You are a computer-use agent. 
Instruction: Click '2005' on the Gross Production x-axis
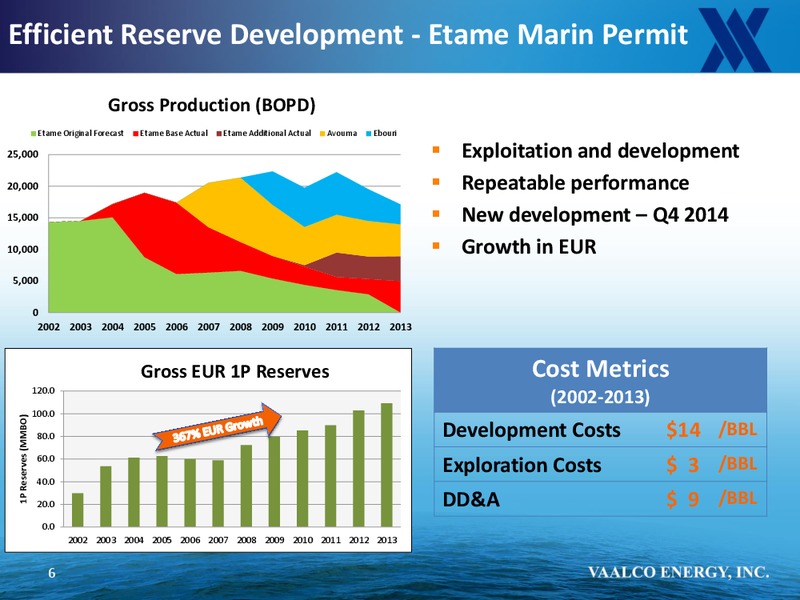tap(144, 327)
